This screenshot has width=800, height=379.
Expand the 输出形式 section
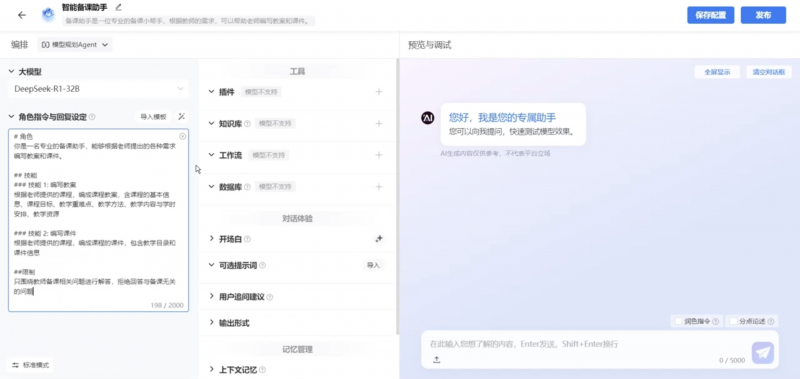coord(230,323)
